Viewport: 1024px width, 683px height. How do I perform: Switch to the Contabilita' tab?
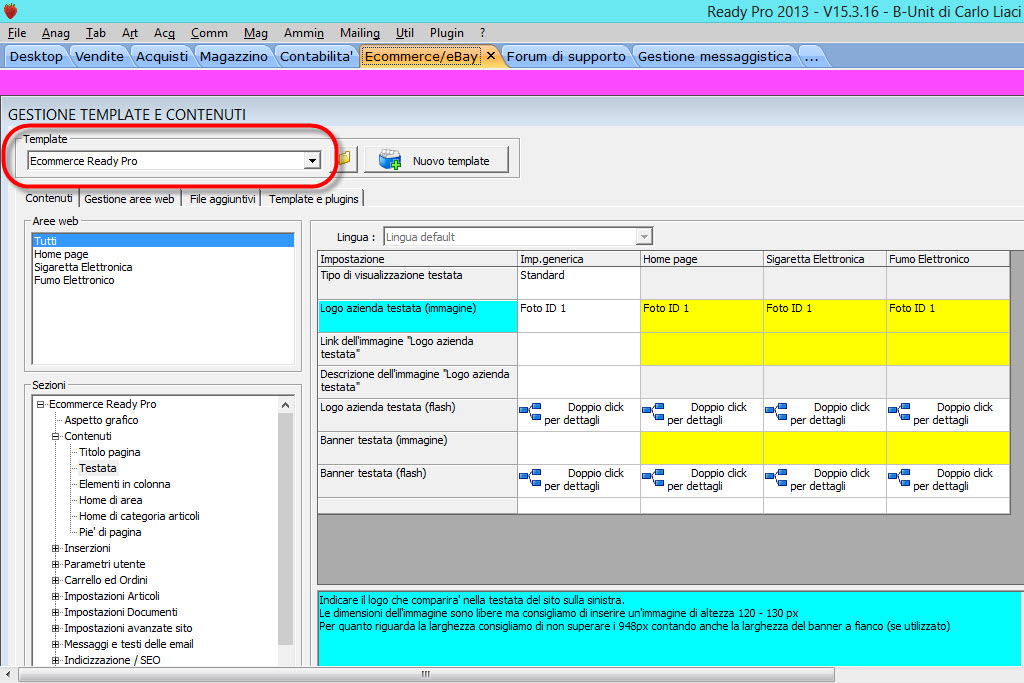(316, 57)
